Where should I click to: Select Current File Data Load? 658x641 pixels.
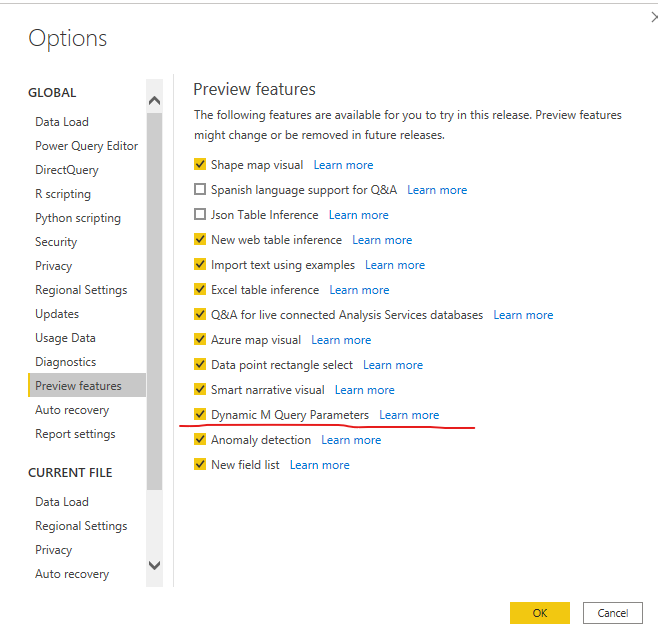[62, 502]
